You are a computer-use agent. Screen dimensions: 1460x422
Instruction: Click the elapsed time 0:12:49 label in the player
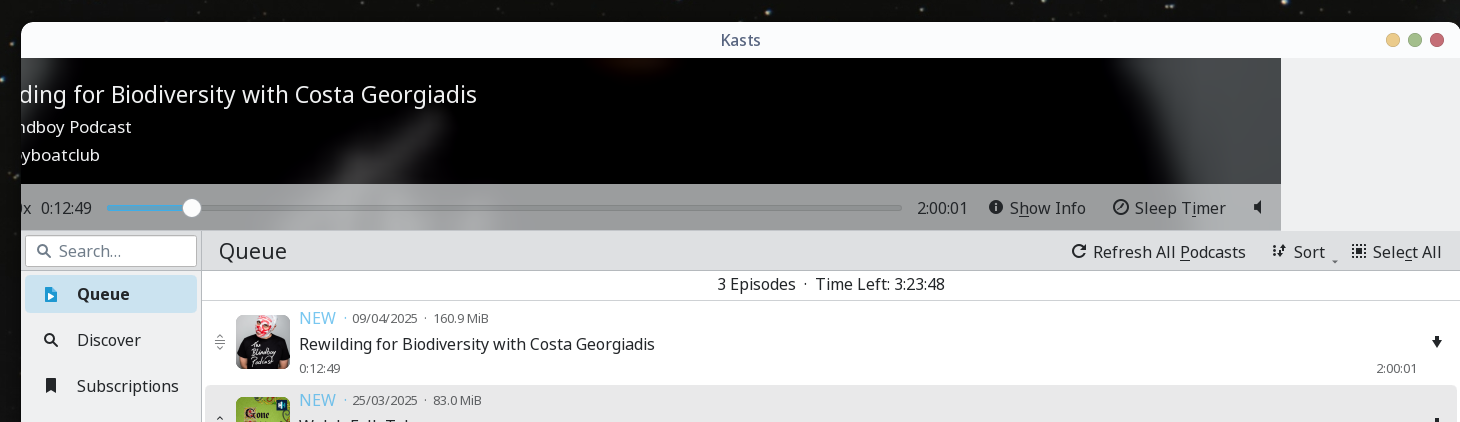click(x=66, y=208)
